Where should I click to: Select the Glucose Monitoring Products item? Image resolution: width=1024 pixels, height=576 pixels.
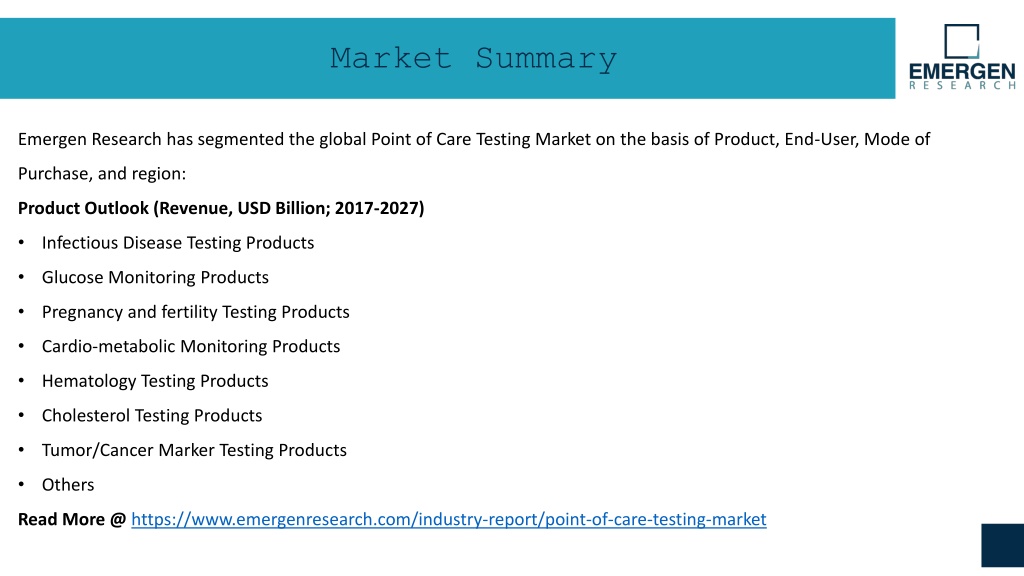pyautogui.click(x=155, y=278)
